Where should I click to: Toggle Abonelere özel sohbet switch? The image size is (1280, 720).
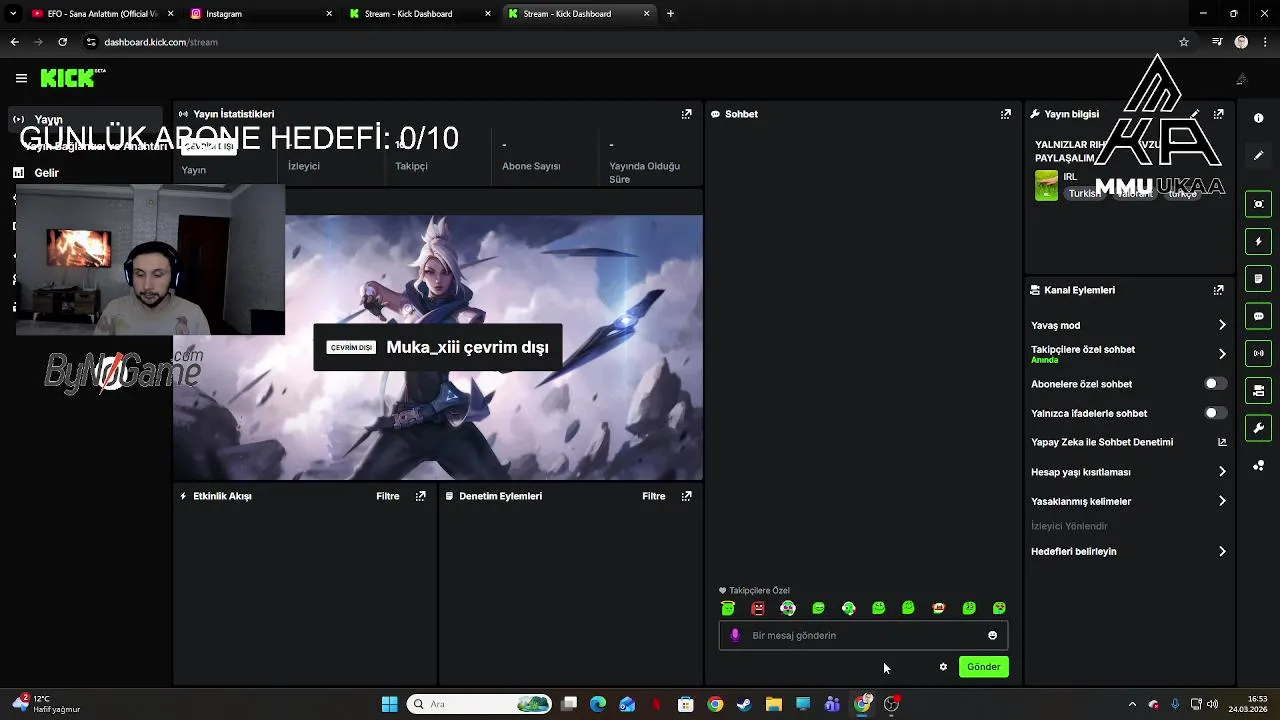[1215, 384]
